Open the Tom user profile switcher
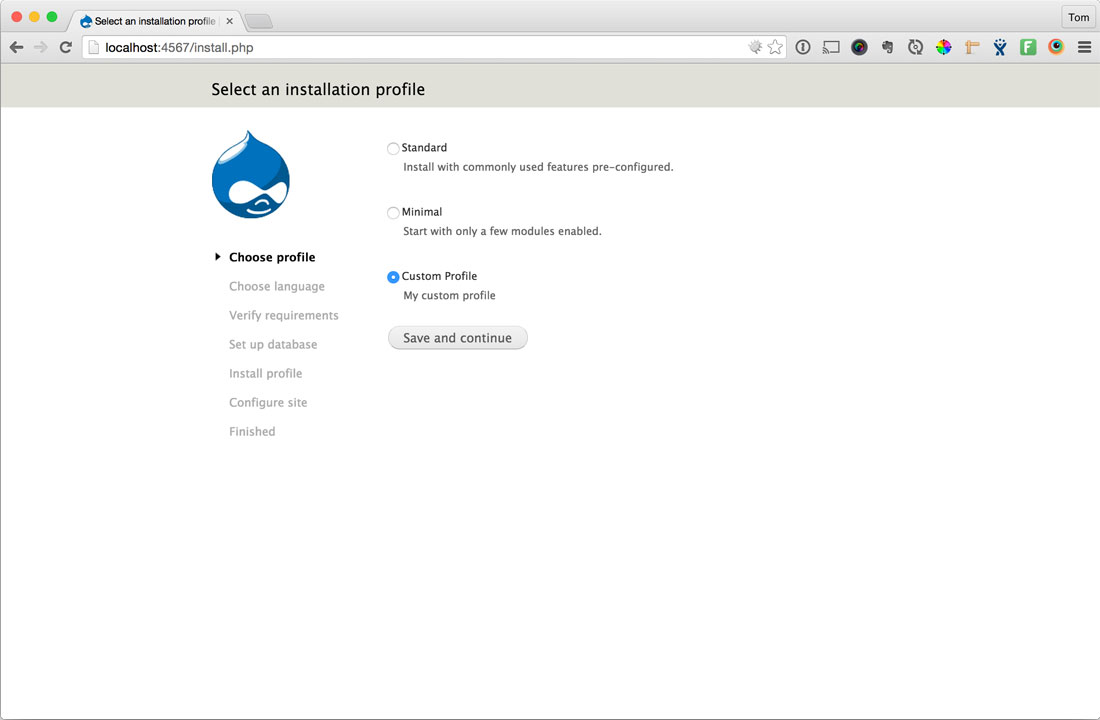The width and height of the screenshot is (1100, 720). click(1078, 17)
